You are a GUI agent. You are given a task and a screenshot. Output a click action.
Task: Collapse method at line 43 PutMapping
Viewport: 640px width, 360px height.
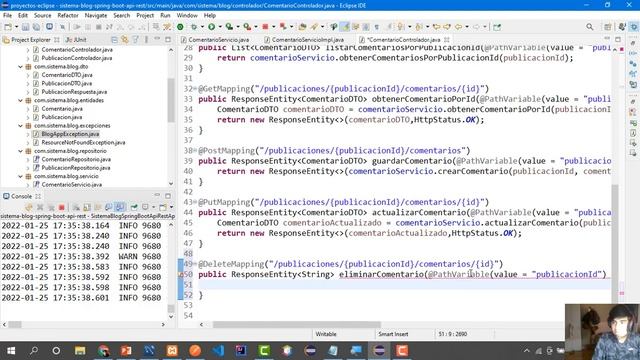196,202
